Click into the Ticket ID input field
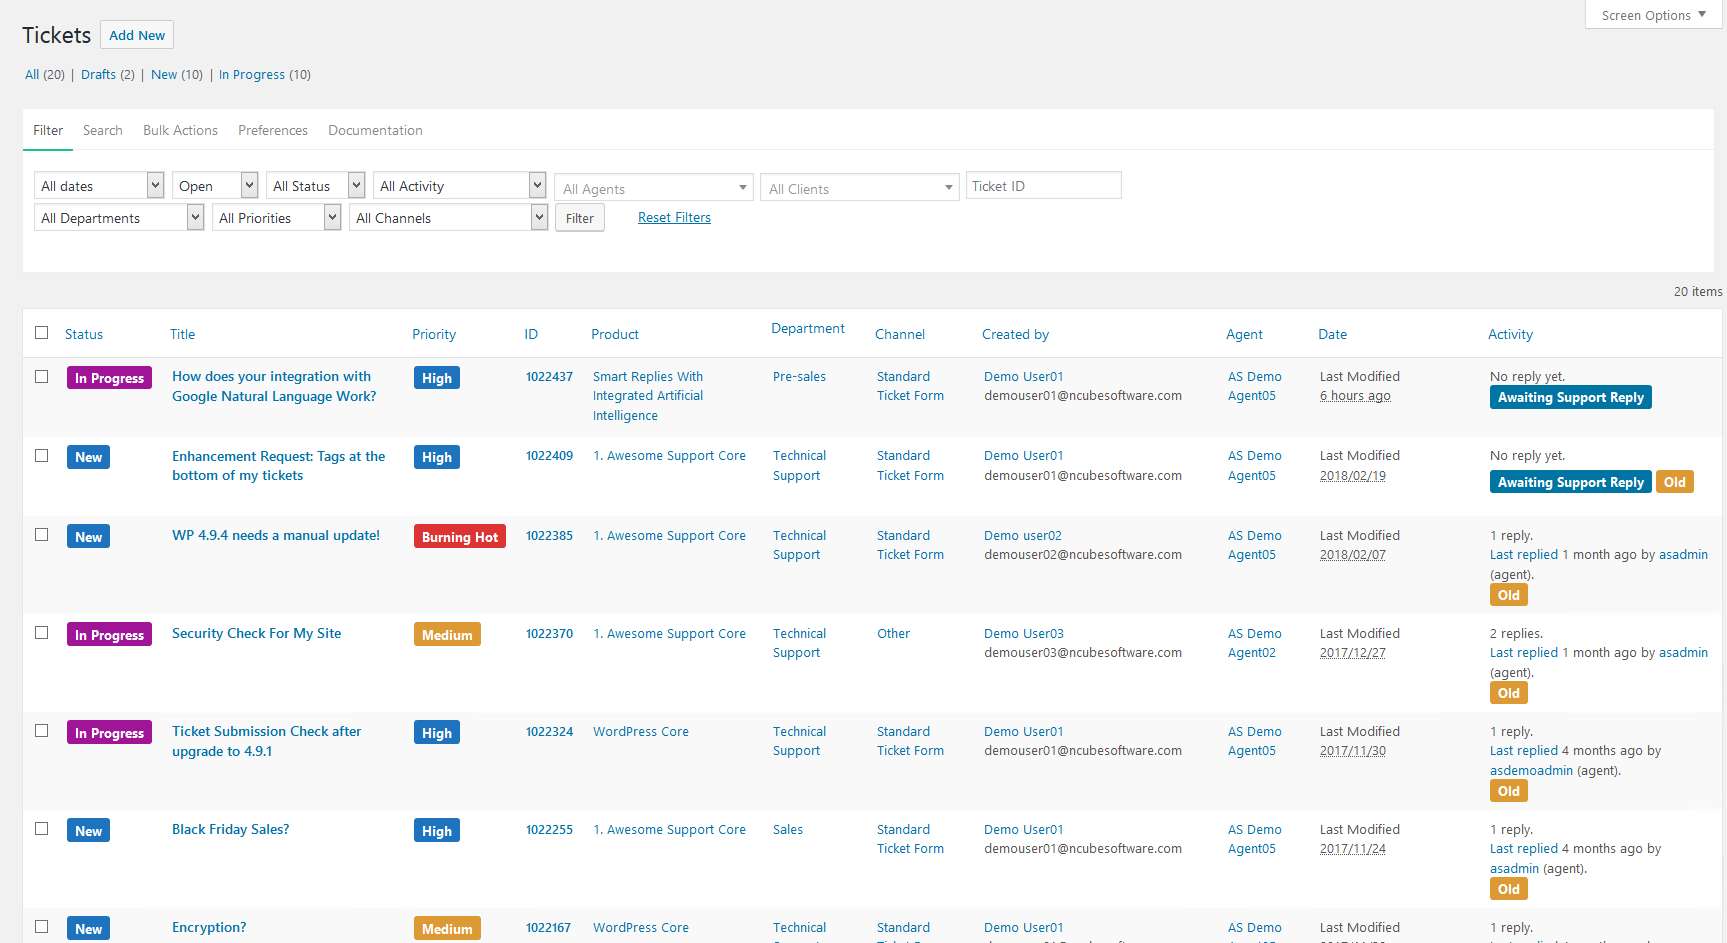Screen dimensions: 1727x943 pyautogui.click(x=1043, y=186)
